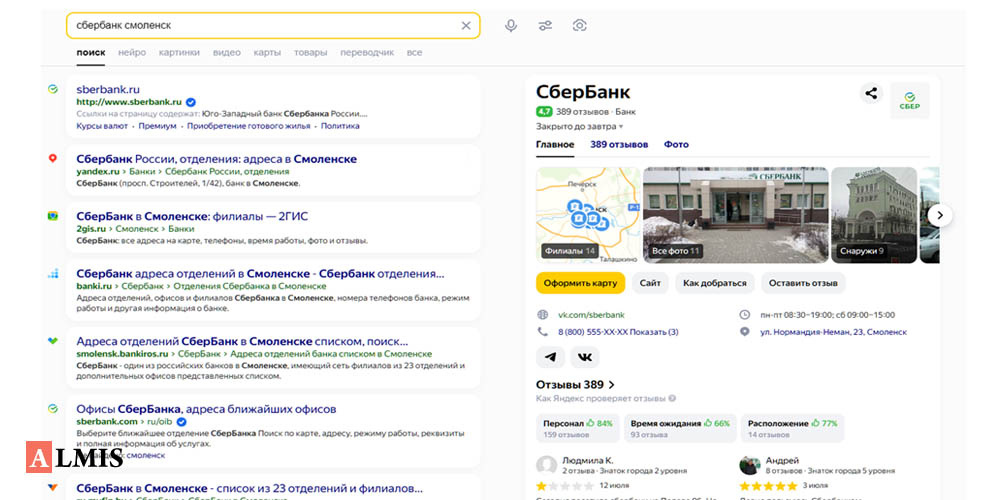This screenshot has height=500, width=1000.
Task: Open the 'карты' tab
Action: [x=267, y=52]
